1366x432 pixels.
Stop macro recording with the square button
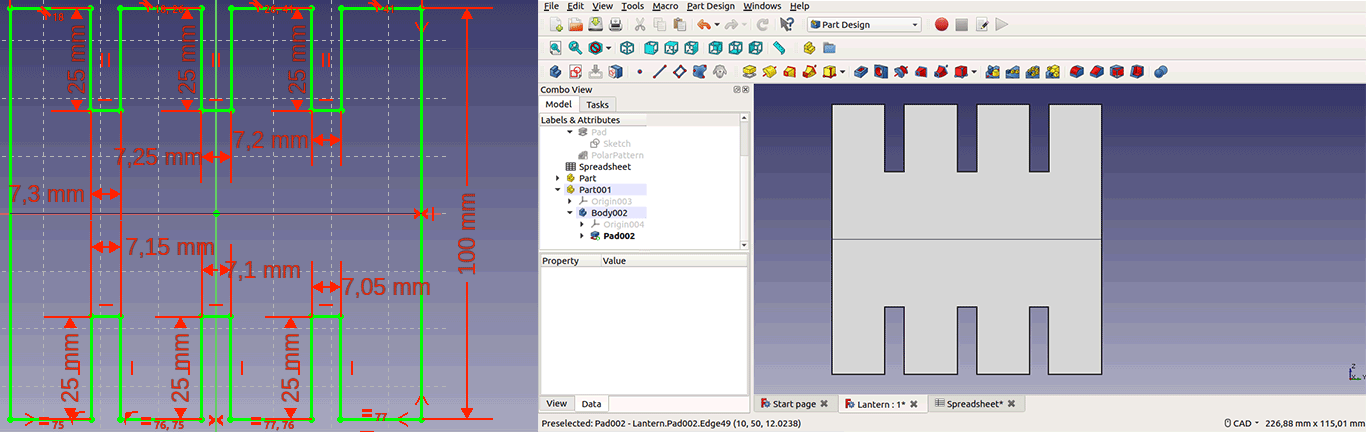click(961, 25)
